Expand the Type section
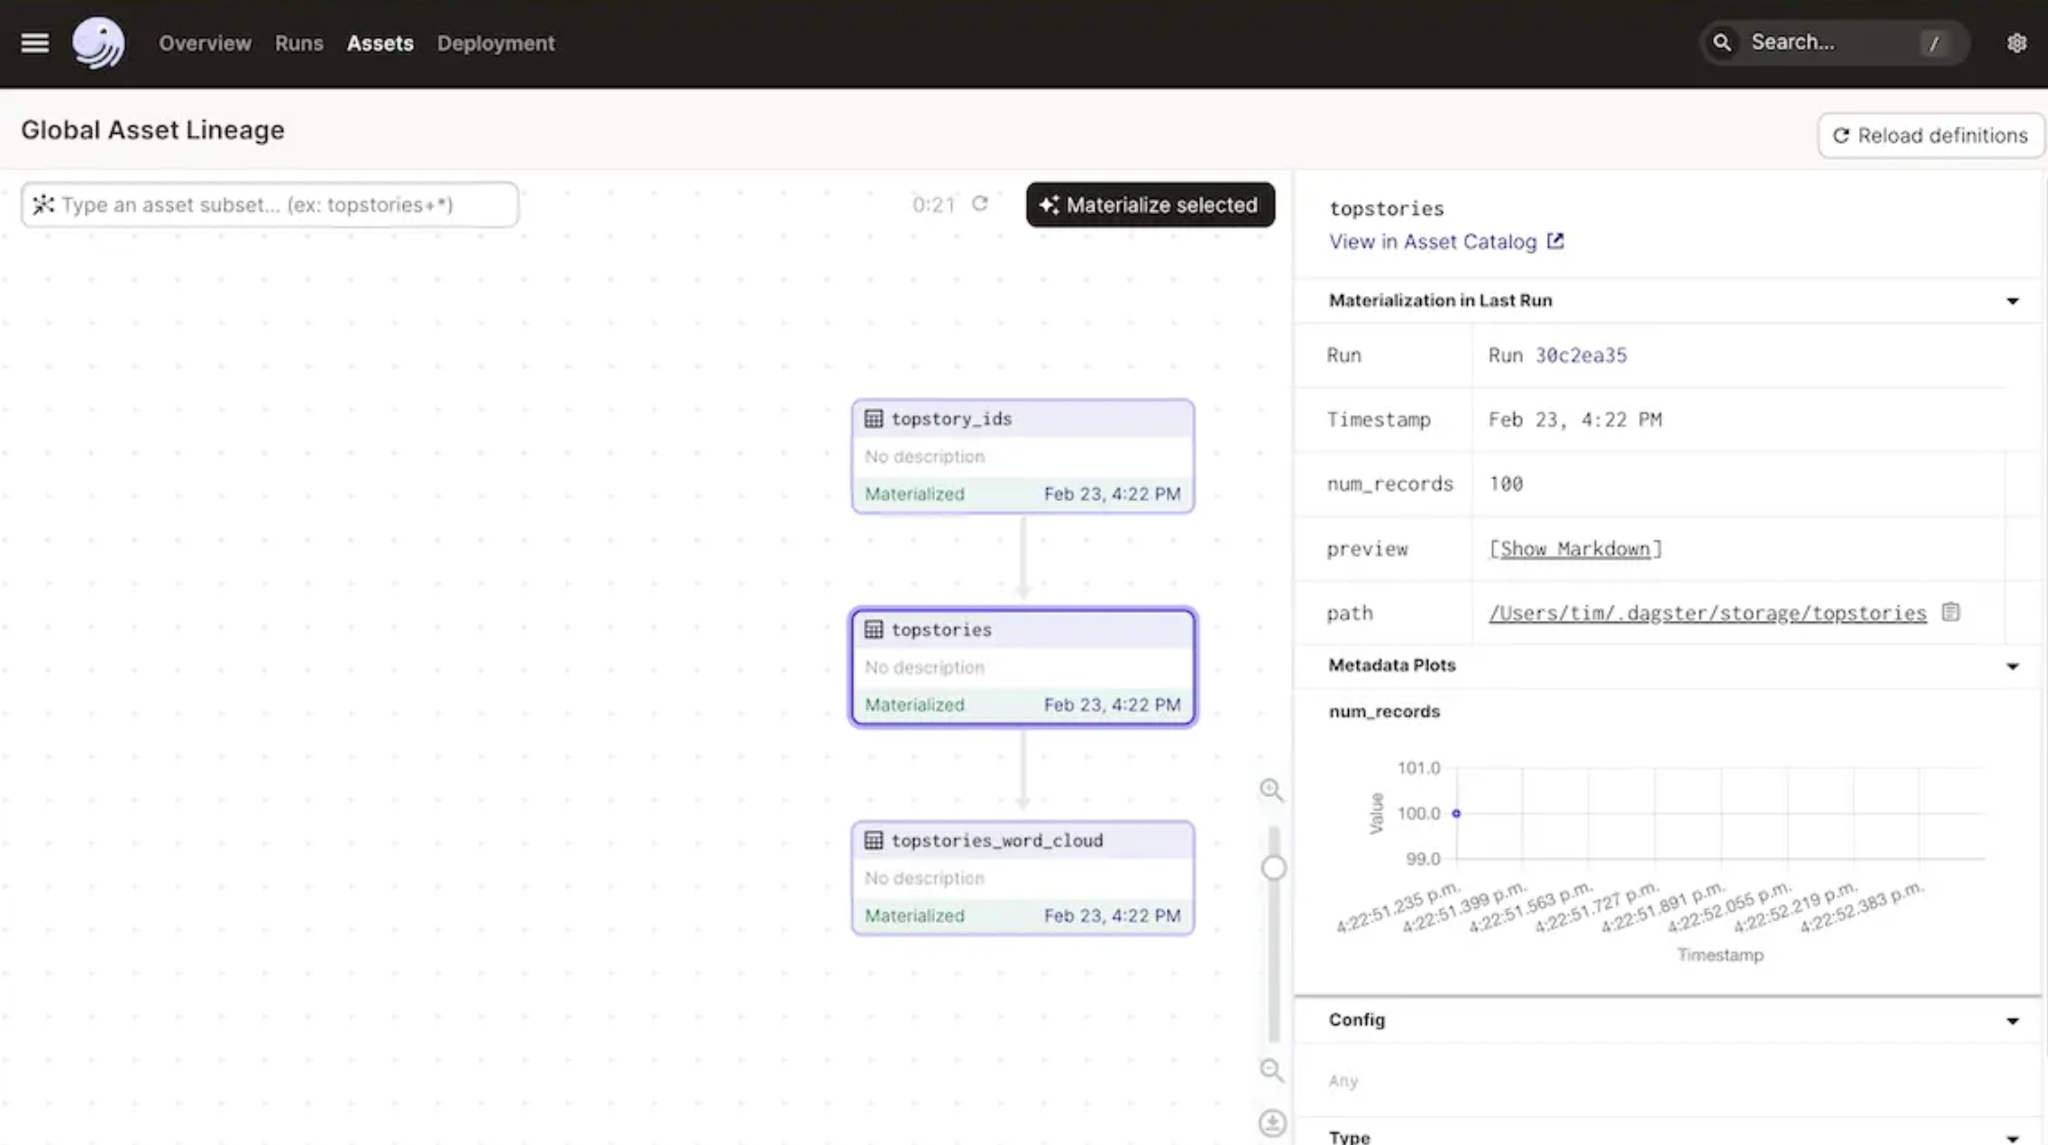The height and width of the screenshot is (1145, 2048). coord(2012,1138)
